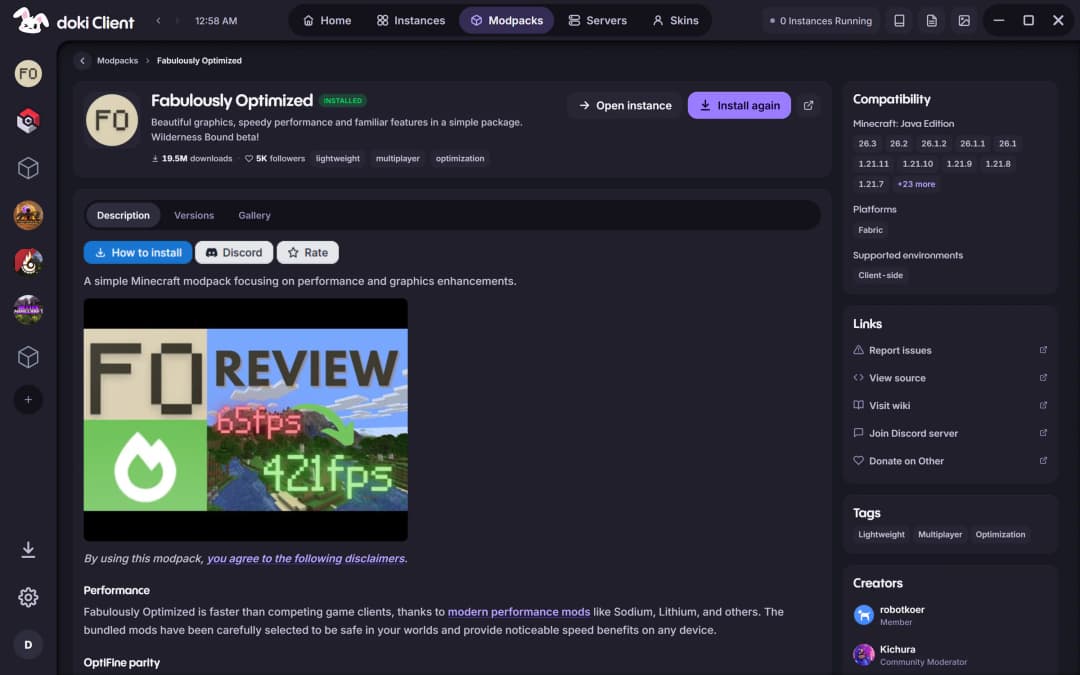The width and height of the screenshot is (1080, 675).
Task: Click the multiplayer tag in header
Action: coord(397,158)
